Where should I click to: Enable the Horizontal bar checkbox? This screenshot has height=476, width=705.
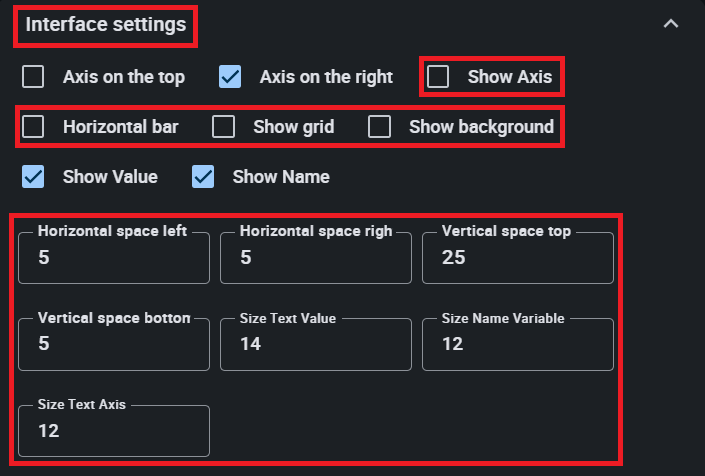34,127
